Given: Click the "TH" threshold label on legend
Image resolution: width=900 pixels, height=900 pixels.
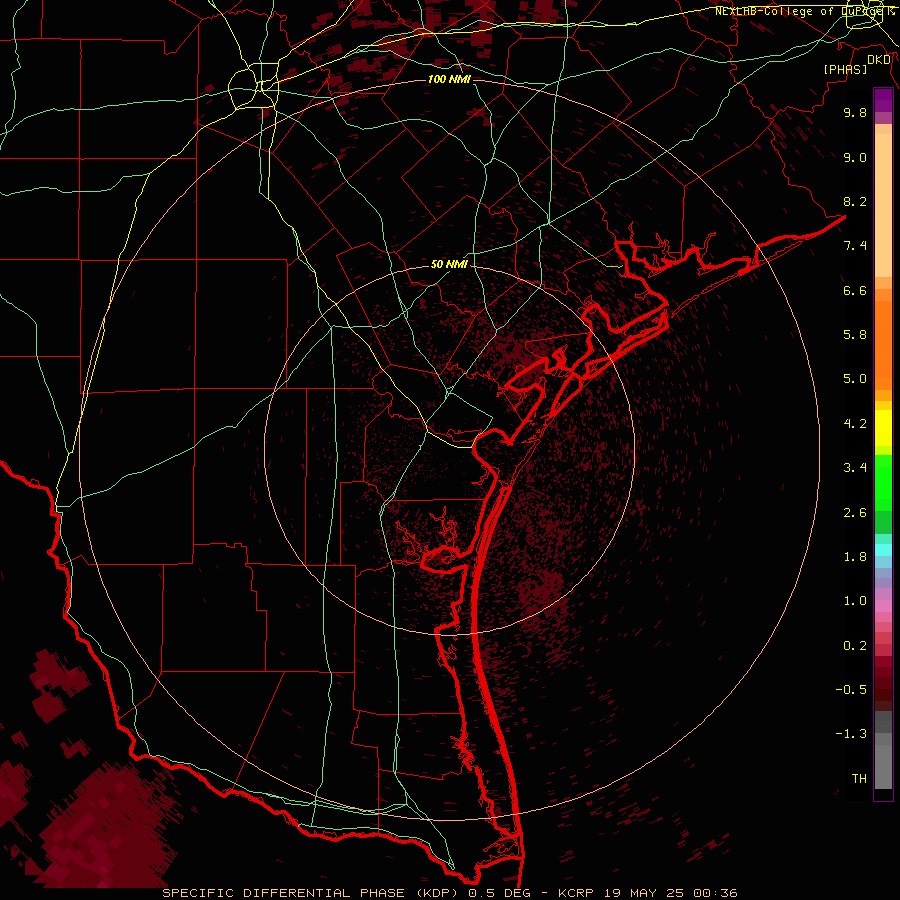Looking at the screenshot, I should coord(859,779).
